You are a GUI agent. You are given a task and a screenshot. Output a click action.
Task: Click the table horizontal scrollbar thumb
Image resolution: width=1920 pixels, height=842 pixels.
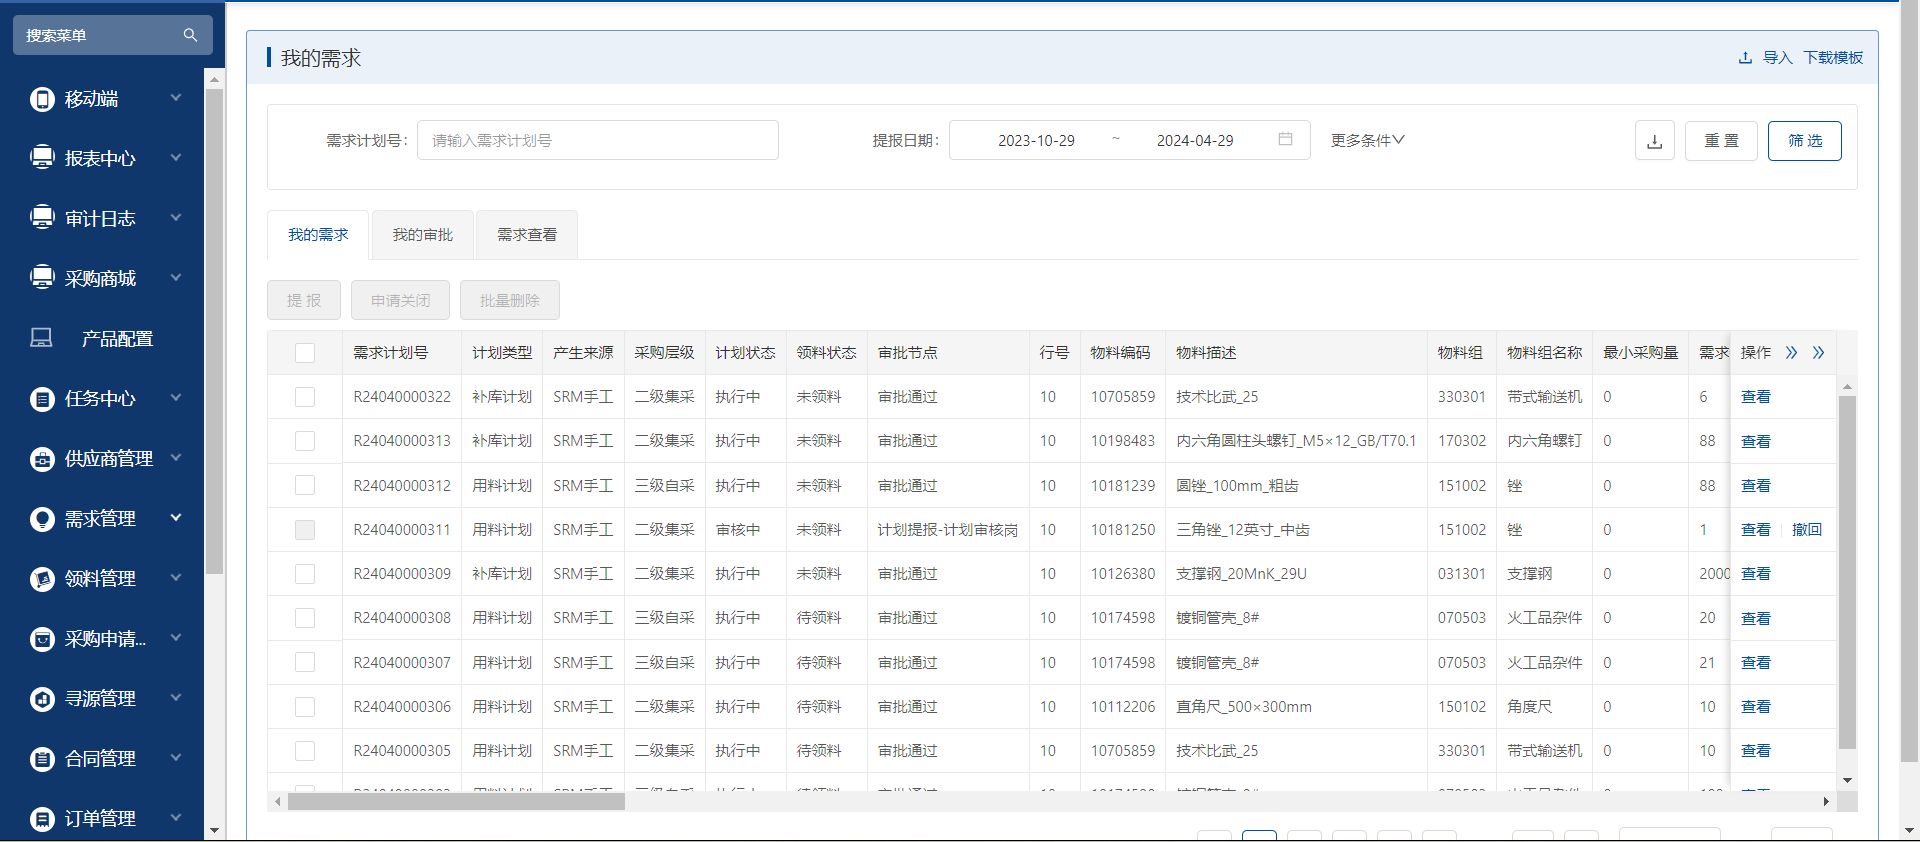(456, 801)
